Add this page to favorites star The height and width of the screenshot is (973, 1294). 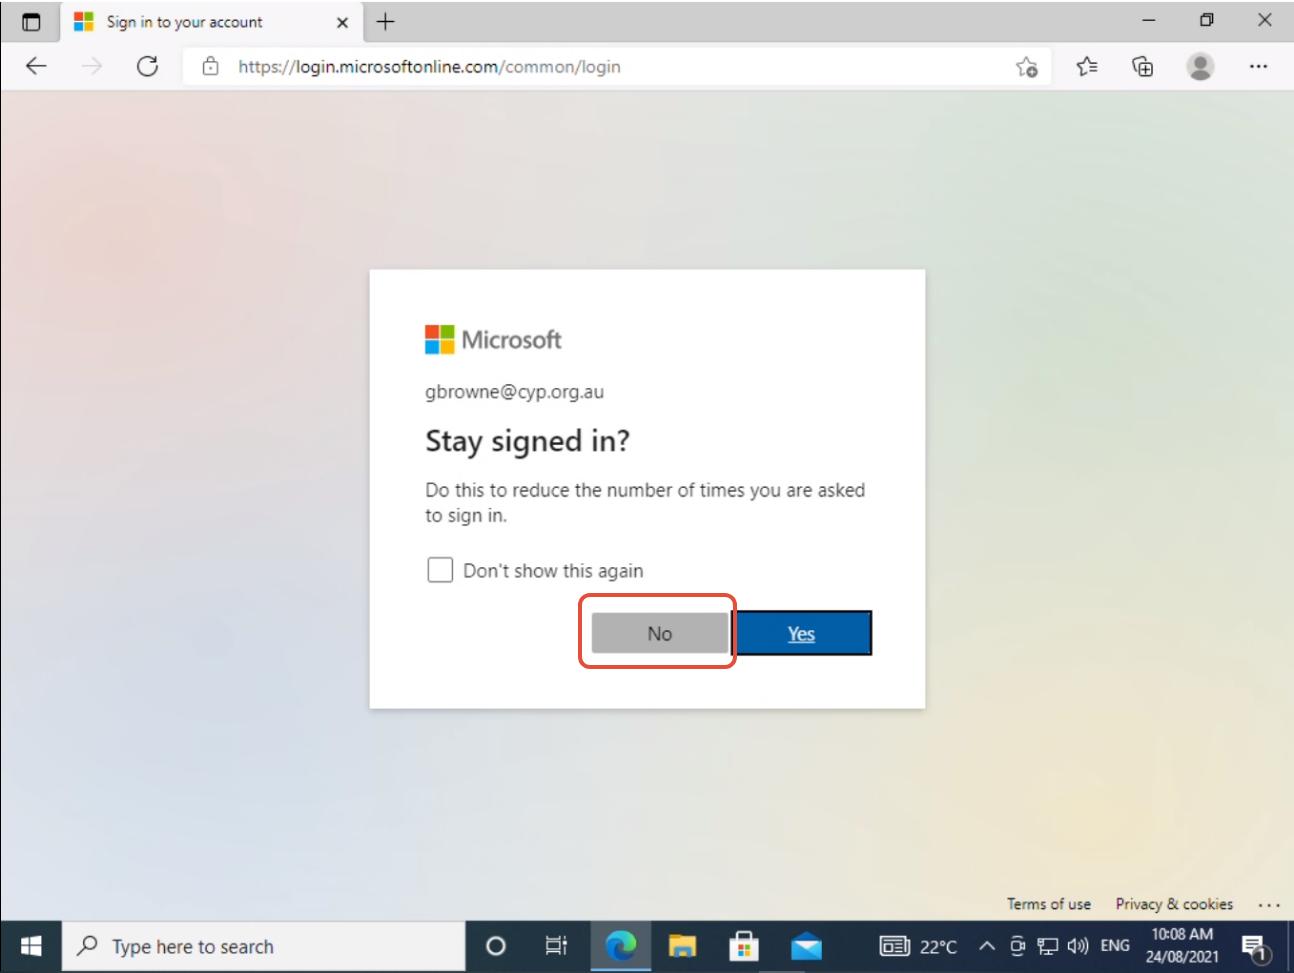point(1027,67)
